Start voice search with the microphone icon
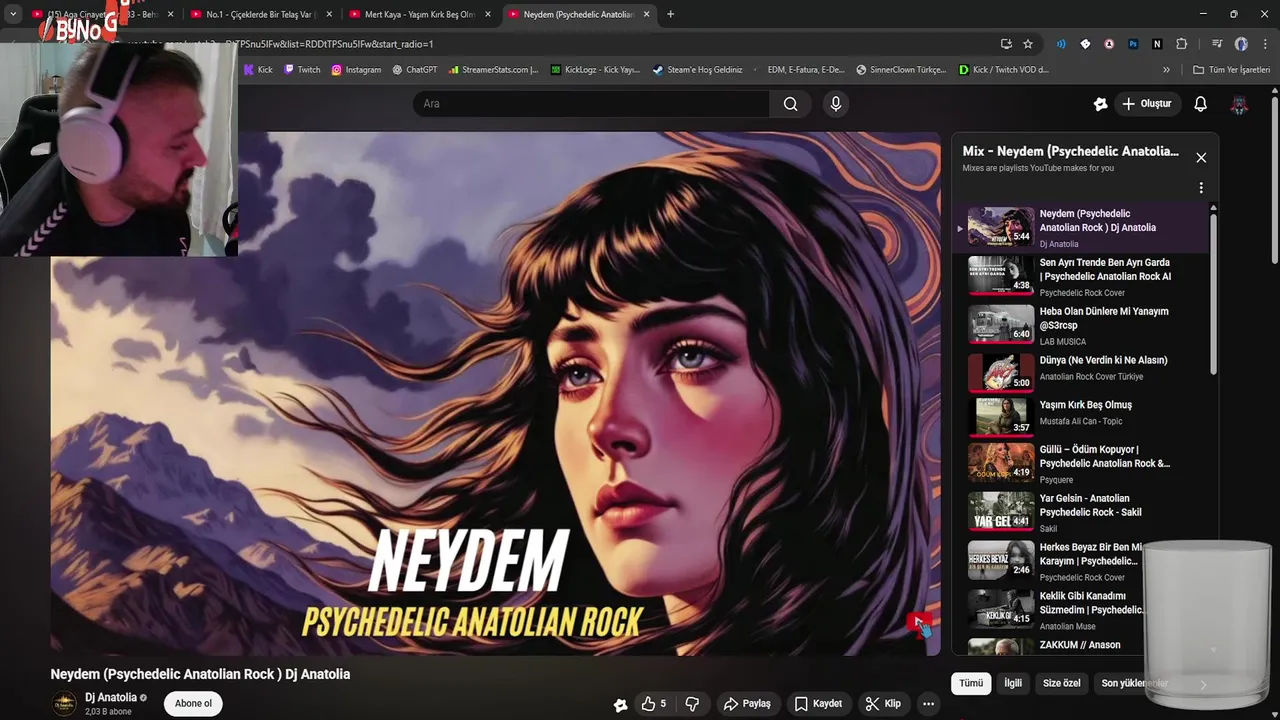The height and width of the screenshot is (720, 1280). tap(836, 104)
